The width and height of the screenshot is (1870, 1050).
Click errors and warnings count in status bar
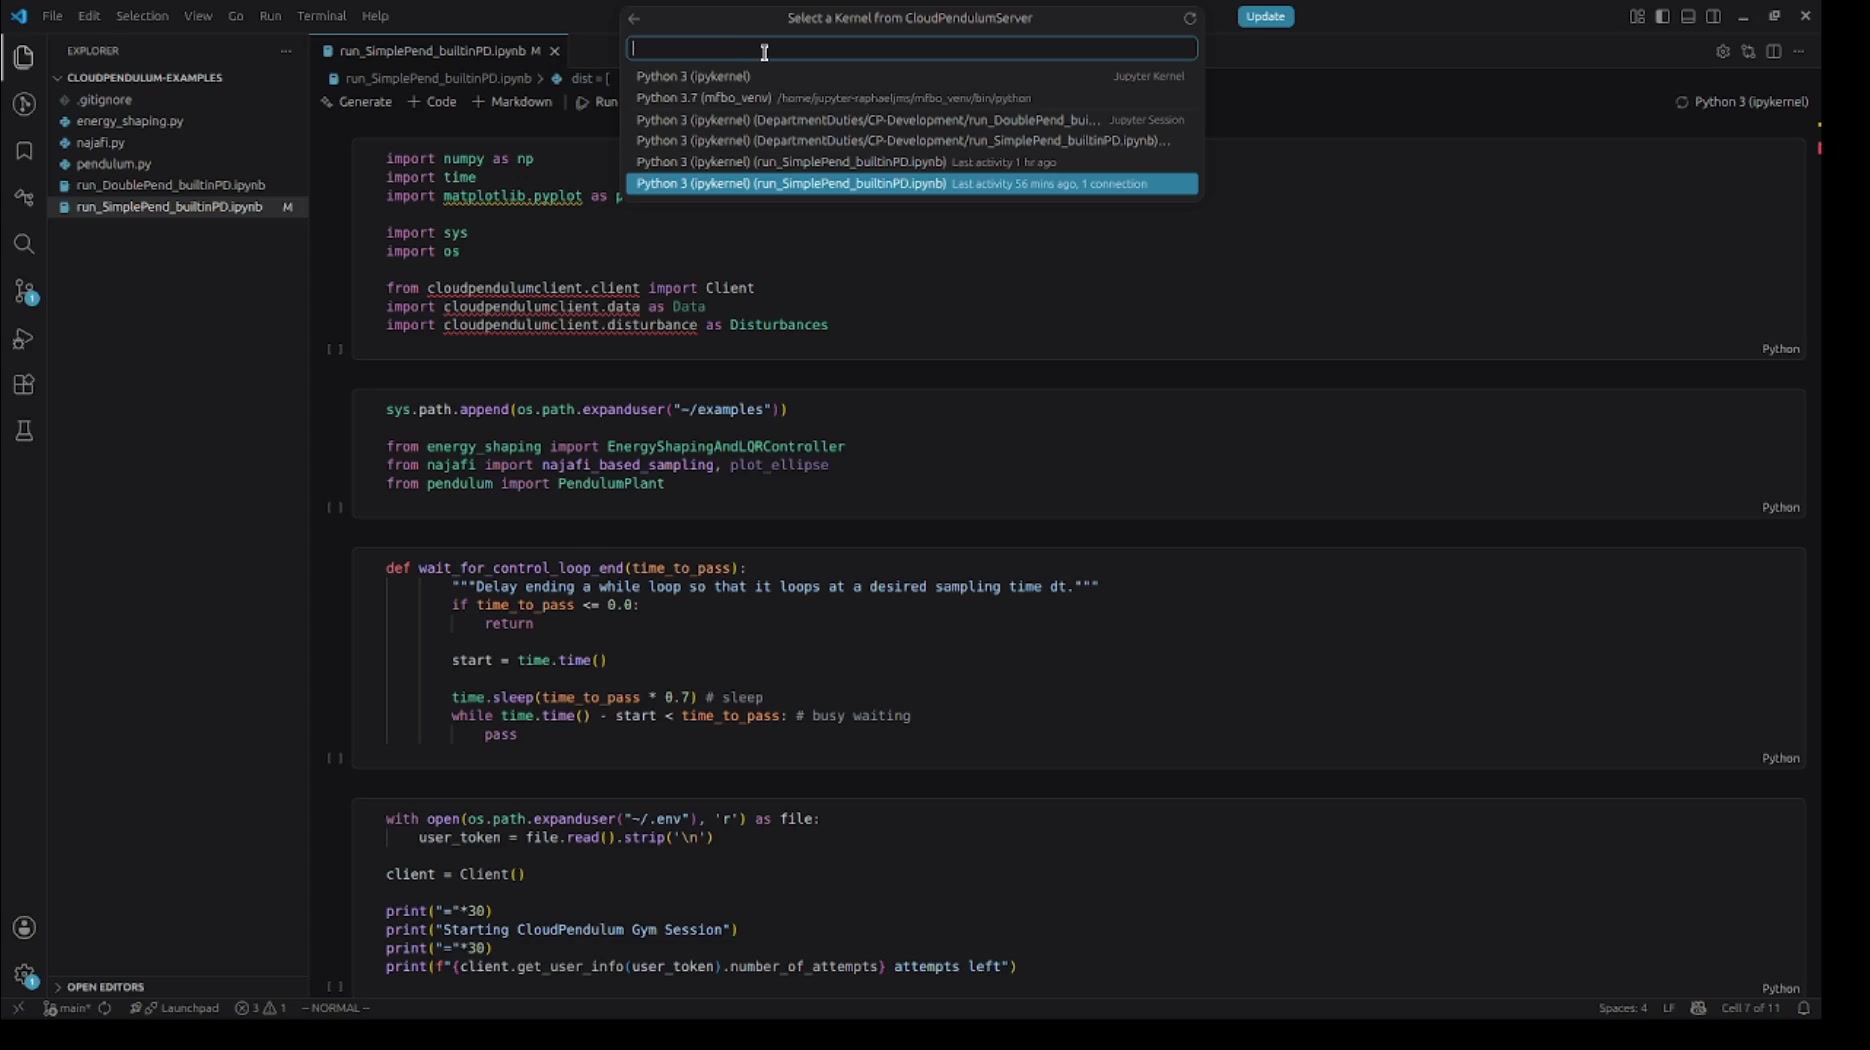point(261,1008)
